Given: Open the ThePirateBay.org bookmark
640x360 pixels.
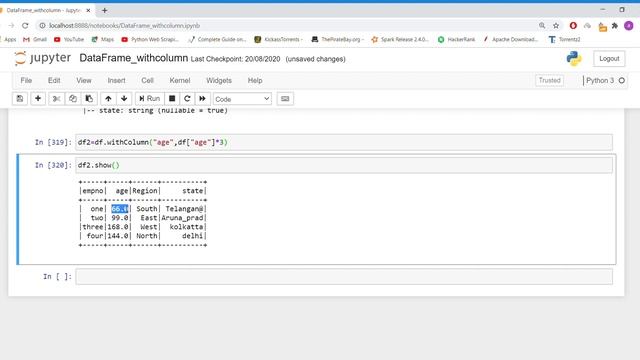Looking at the screenshot, I should coord(337,40).
